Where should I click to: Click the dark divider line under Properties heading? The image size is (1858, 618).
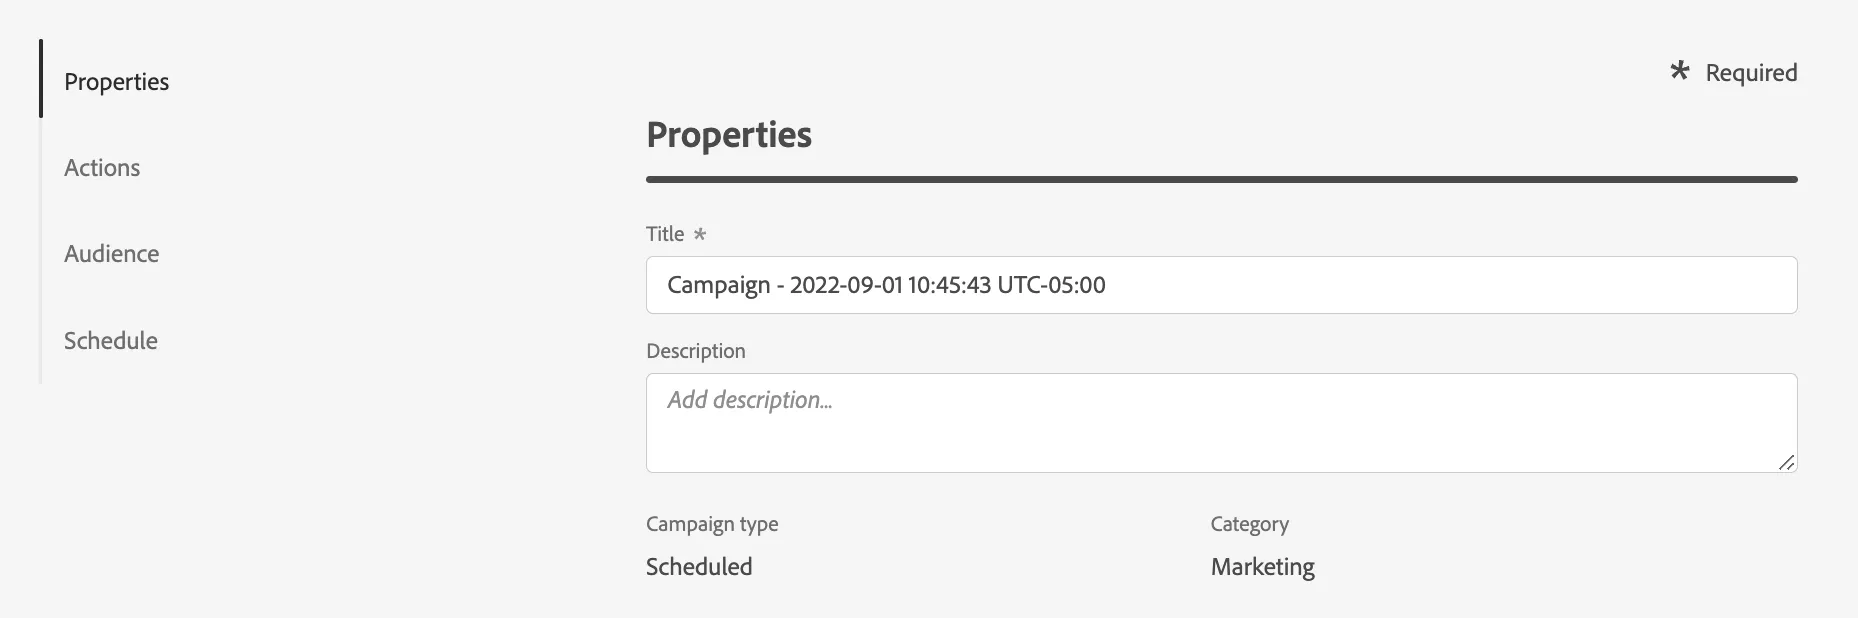pyautogui.click(x=1221, y=180)
